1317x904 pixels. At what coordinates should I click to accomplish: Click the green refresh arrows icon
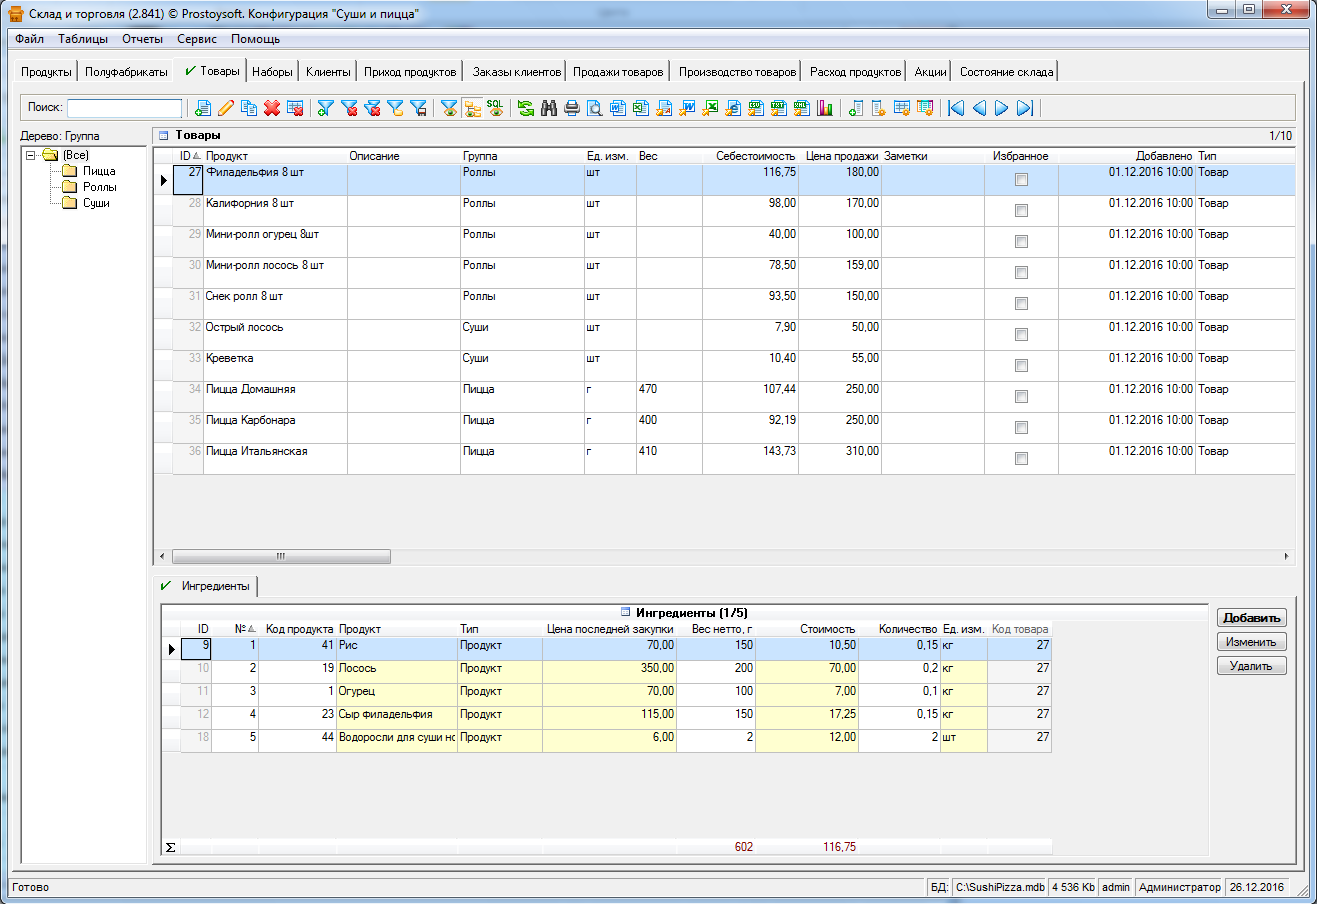tap(526, 108)
